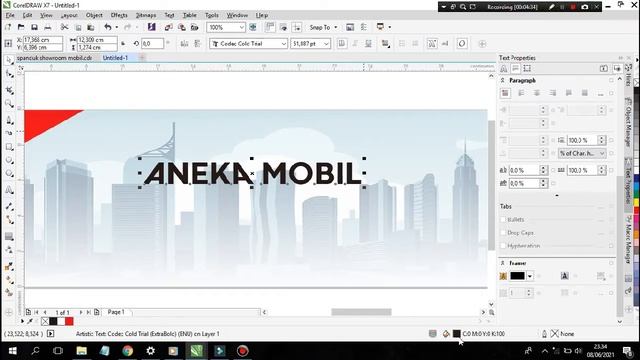Set paragraph alignment to full justify
The height and width of the screenshot is (360, 640).
[x=569, y=93]
